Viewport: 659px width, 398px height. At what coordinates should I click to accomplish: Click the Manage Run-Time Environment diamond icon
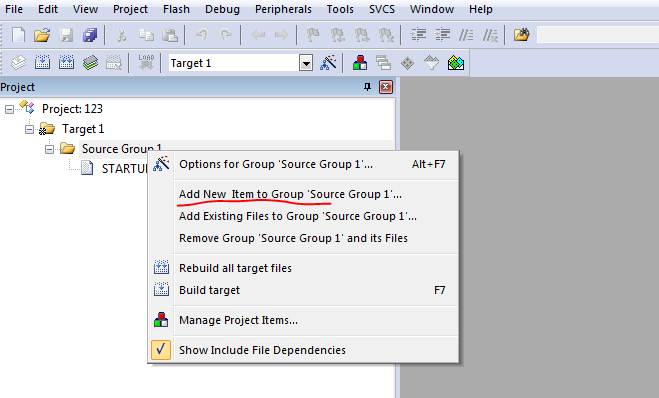pos(407,63)
